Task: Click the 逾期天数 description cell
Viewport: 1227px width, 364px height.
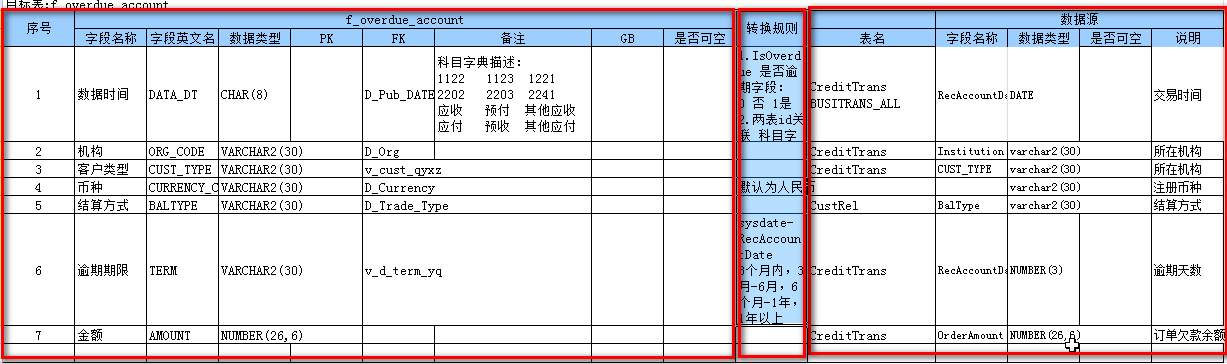Action: coord(1189,270)
